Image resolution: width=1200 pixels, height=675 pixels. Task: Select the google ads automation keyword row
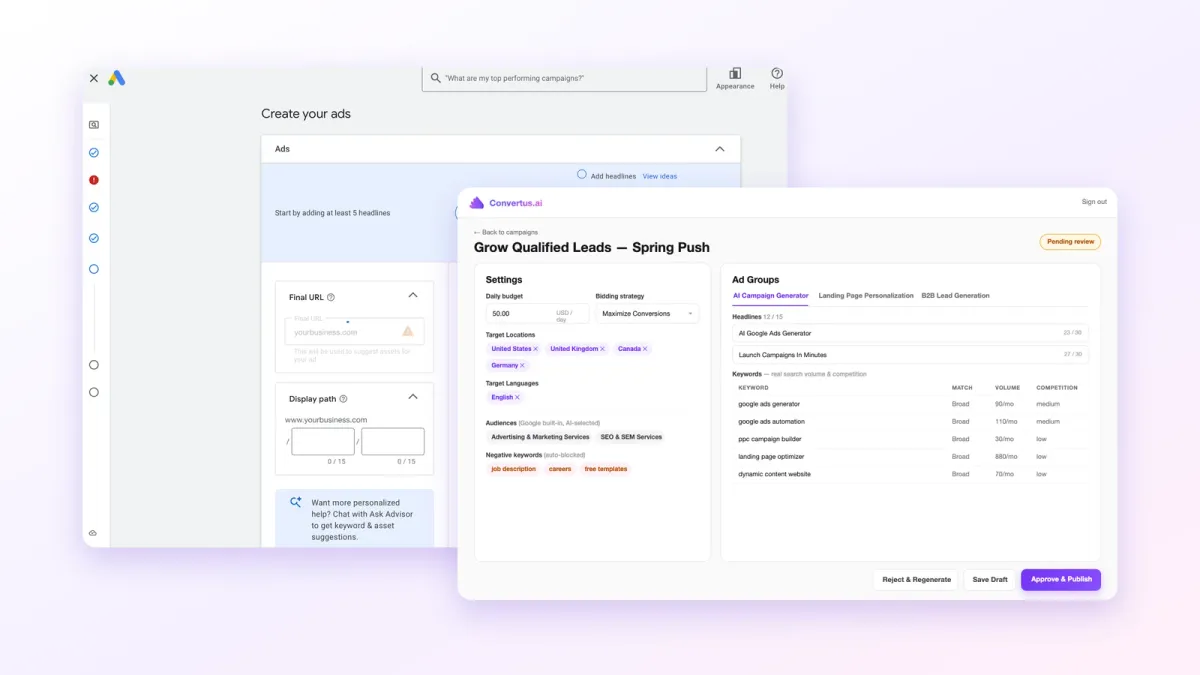click(910, 422)
